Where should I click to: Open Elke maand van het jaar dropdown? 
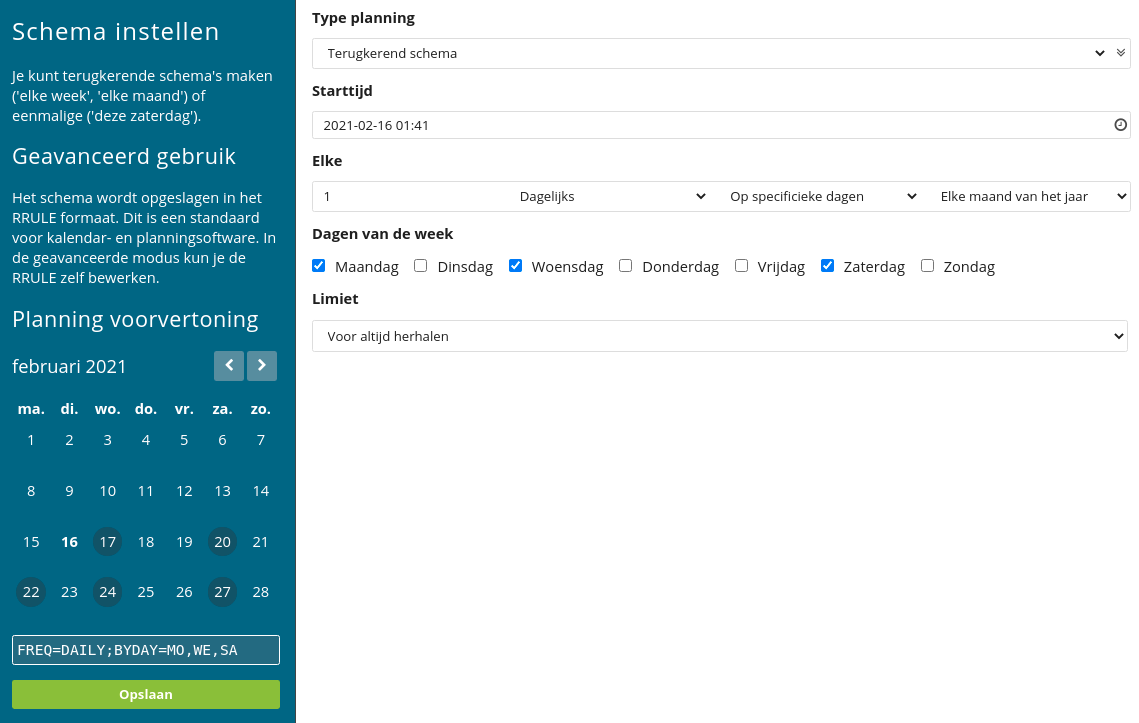1031,196
